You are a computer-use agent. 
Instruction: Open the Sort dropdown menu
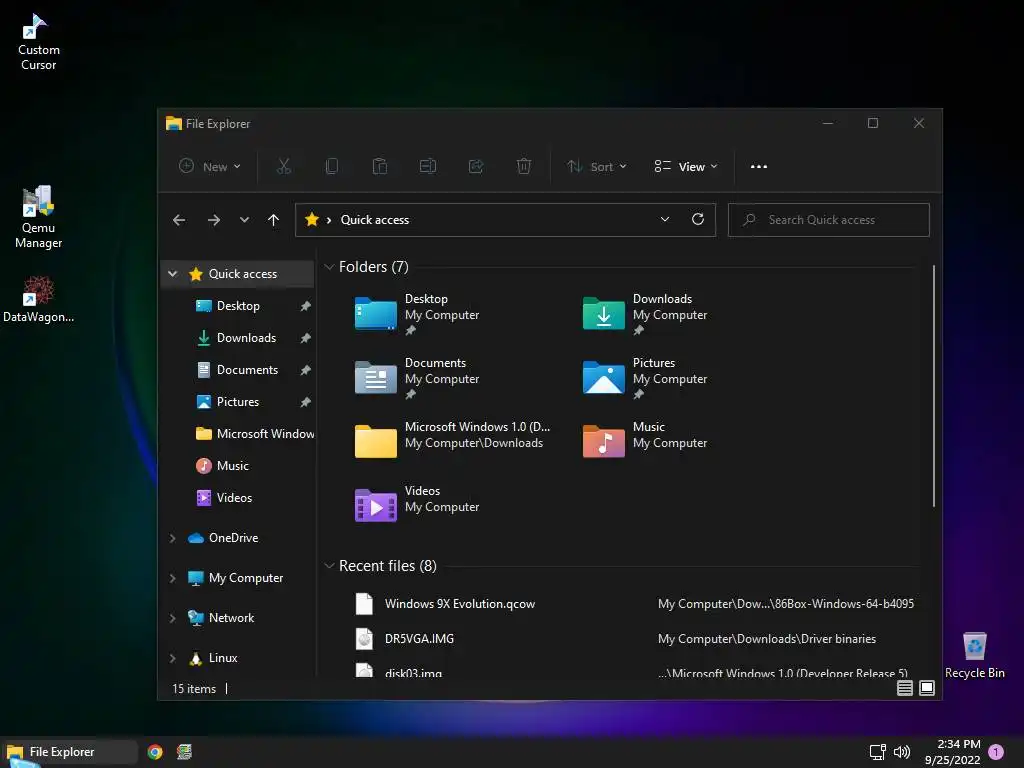[x=597, y=167]
